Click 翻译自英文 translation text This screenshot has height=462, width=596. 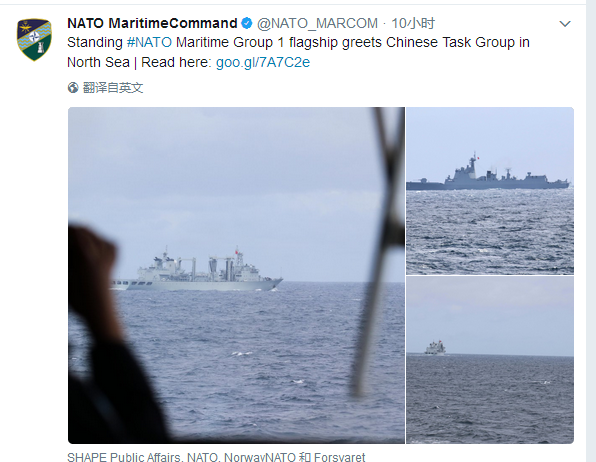tap(113, 88)
